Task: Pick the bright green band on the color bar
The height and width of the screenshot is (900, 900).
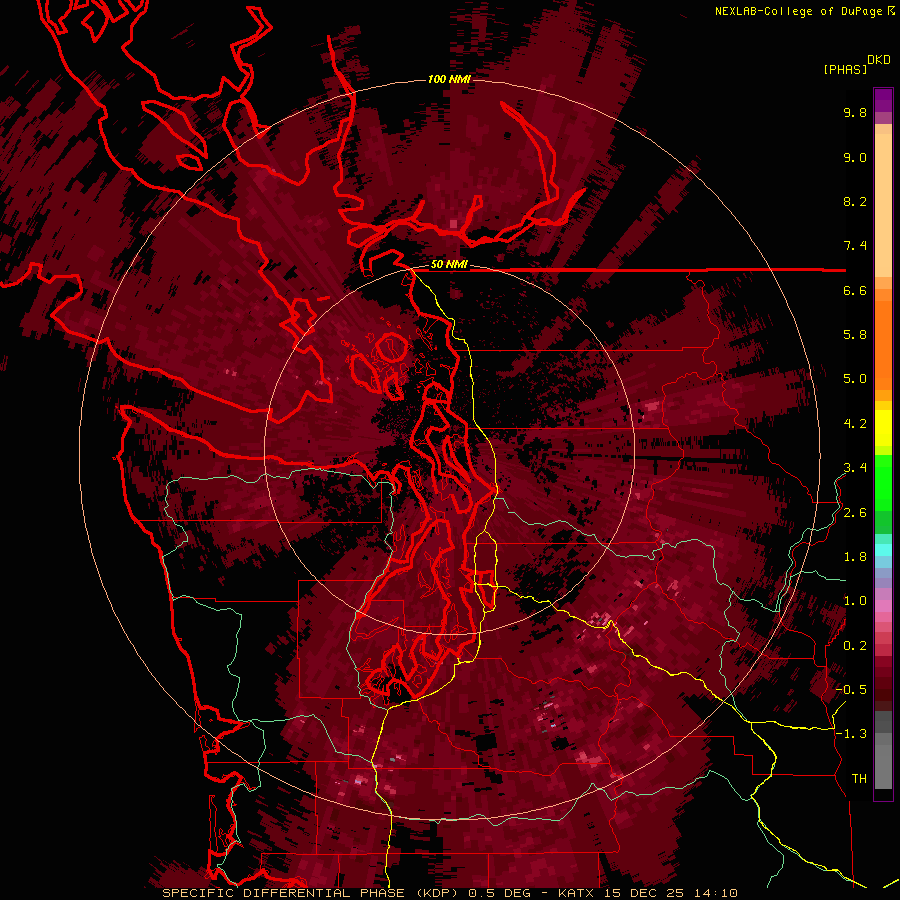Action: point(883,483)
